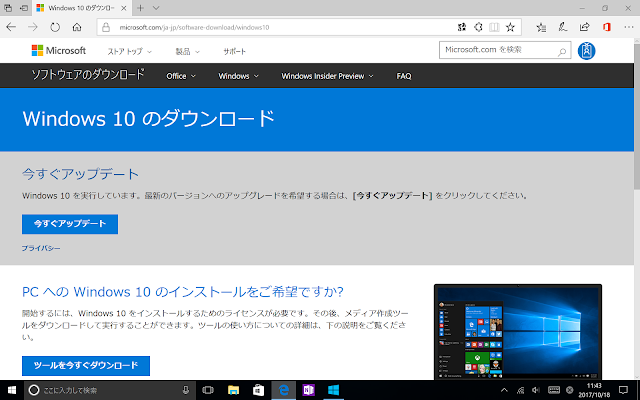Click the Windows 10 laptop image
The image size is (640, 400).
point(518,331)
